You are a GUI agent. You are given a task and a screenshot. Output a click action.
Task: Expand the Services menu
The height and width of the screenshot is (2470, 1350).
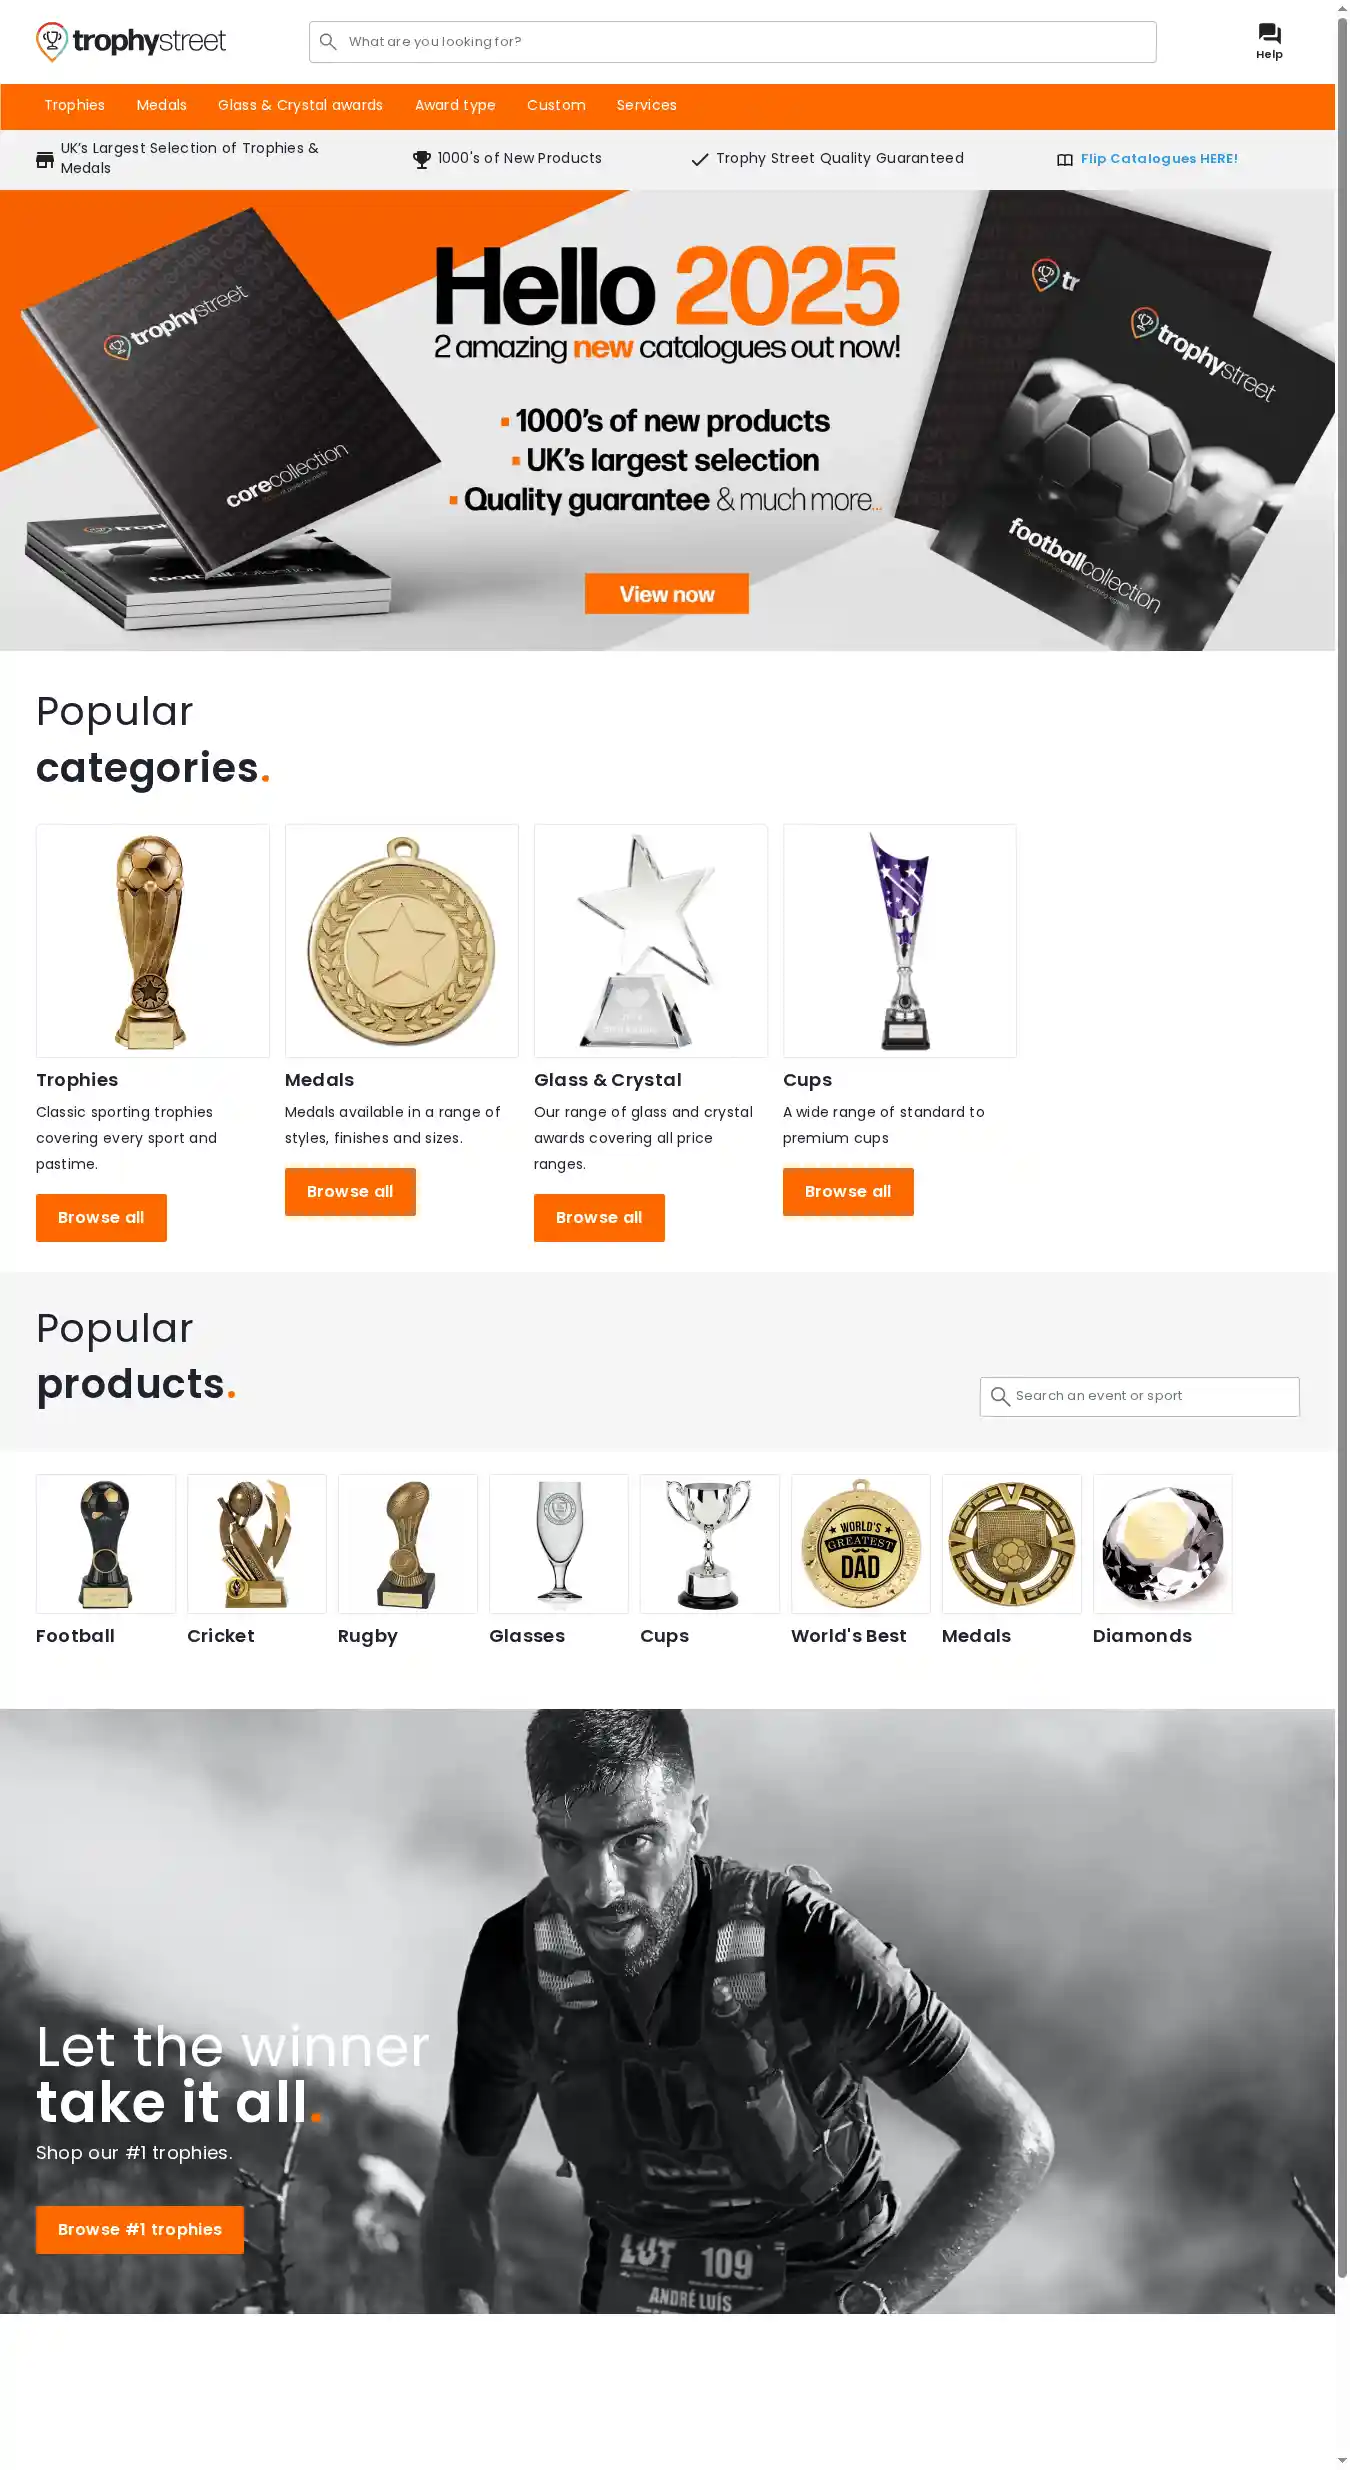click(646, 105)
